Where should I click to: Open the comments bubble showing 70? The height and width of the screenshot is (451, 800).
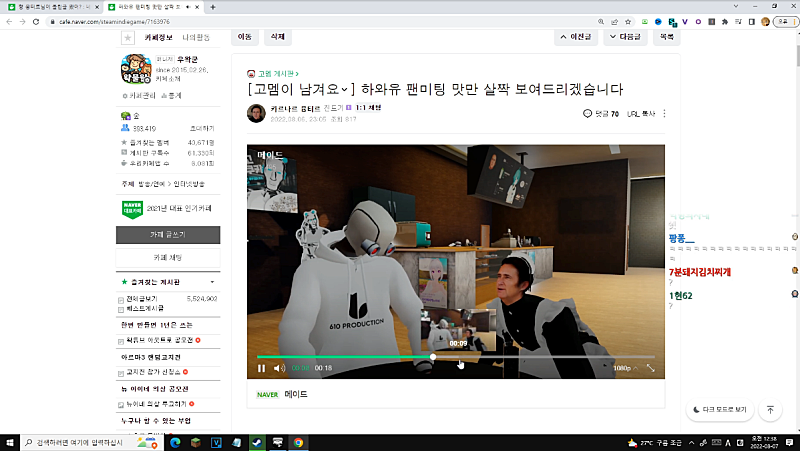(x=601, y=114)
